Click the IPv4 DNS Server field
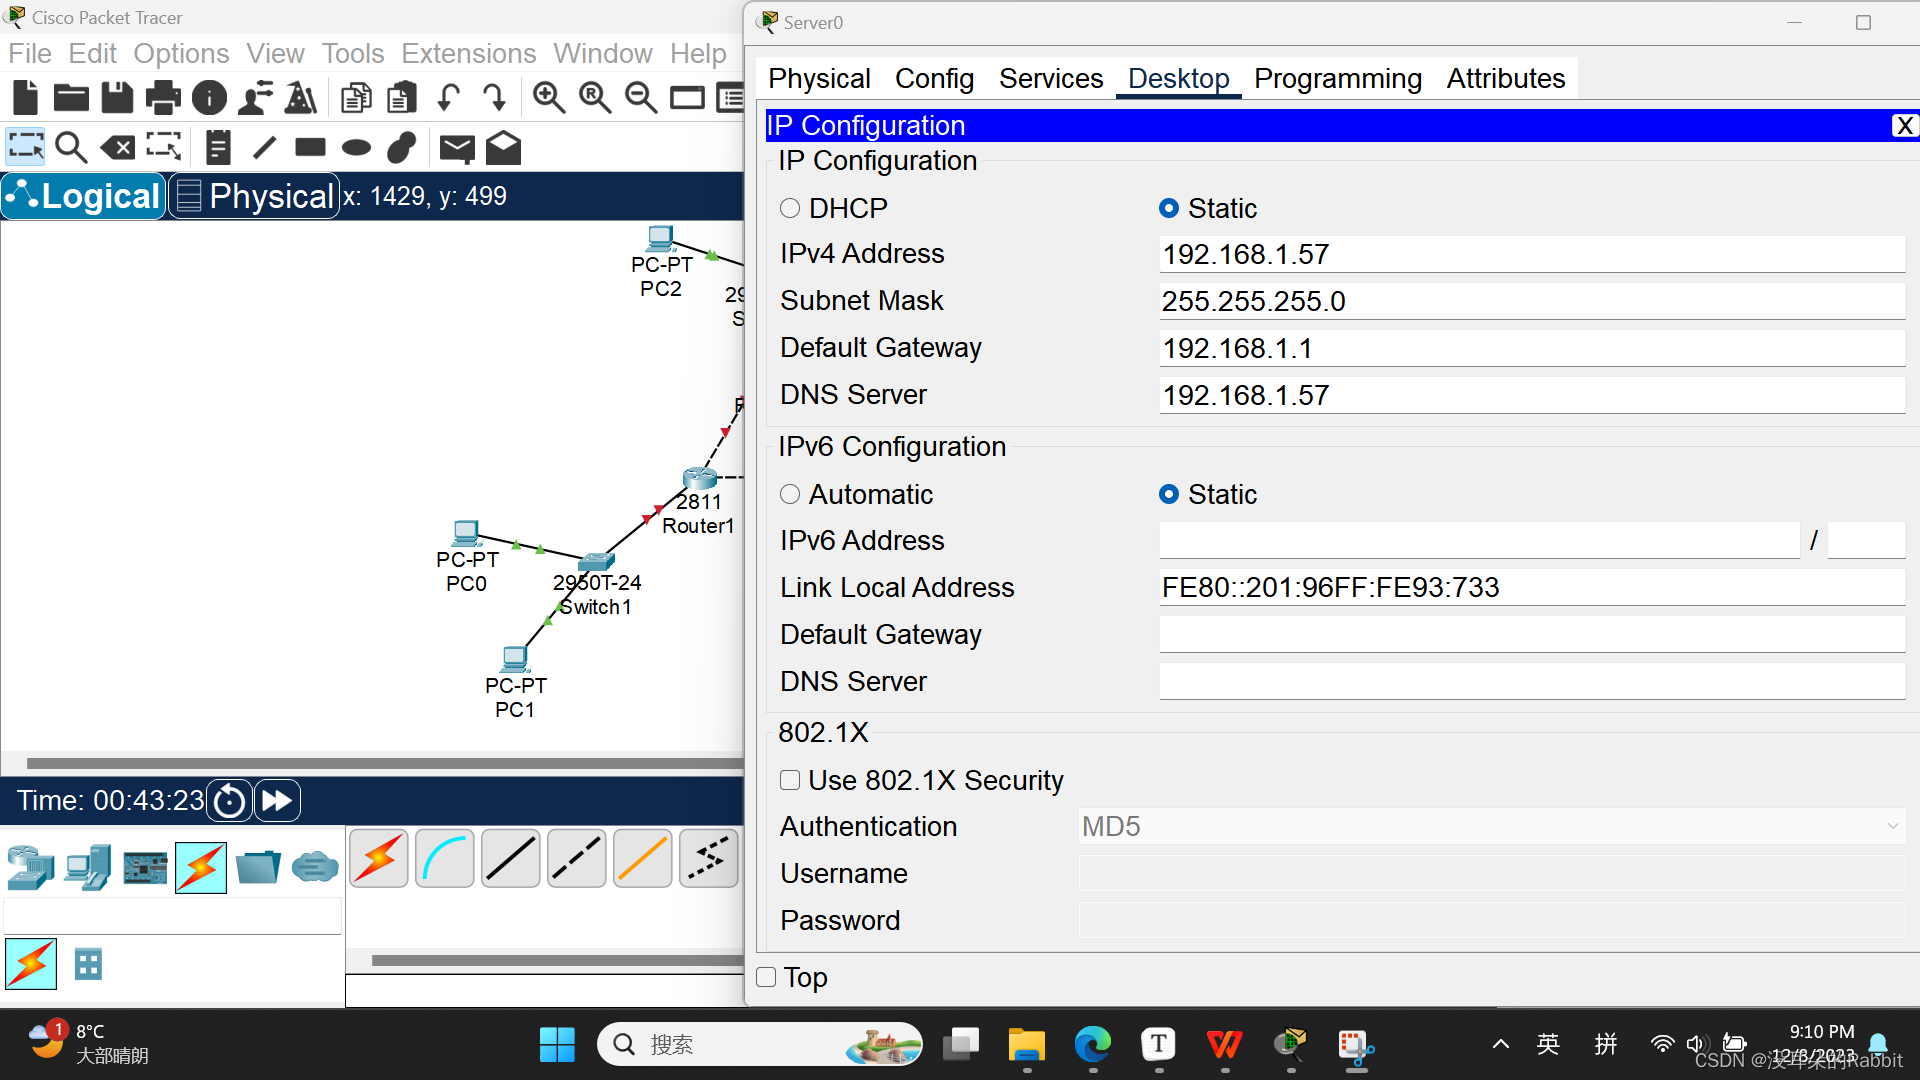Viewport: 1920px width, 1080px height. pyautogui.click(x=1532, y=395)
